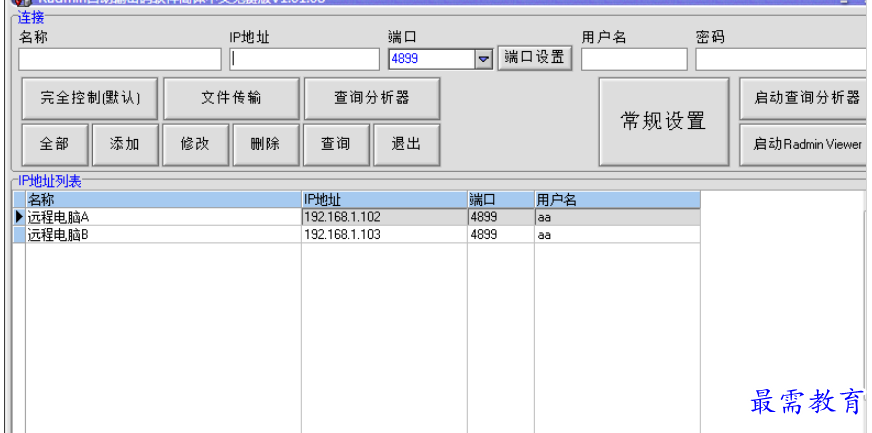This screenshot has width=872, height=433.
Task: Open 常规设置
Action: click(x=663, y=122)
